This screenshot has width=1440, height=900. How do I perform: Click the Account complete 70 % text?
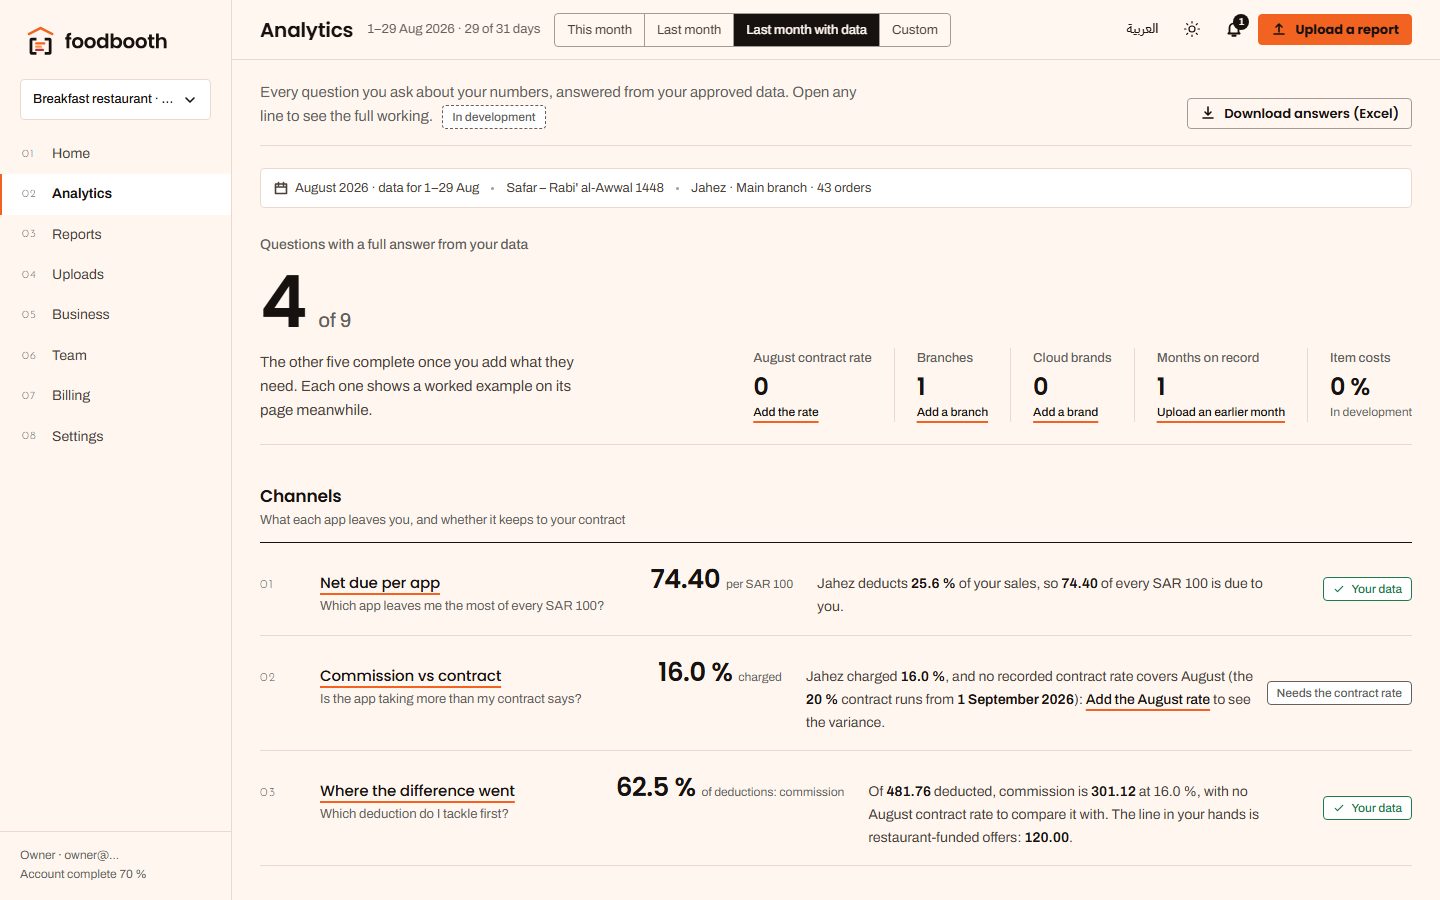(83, 874)
